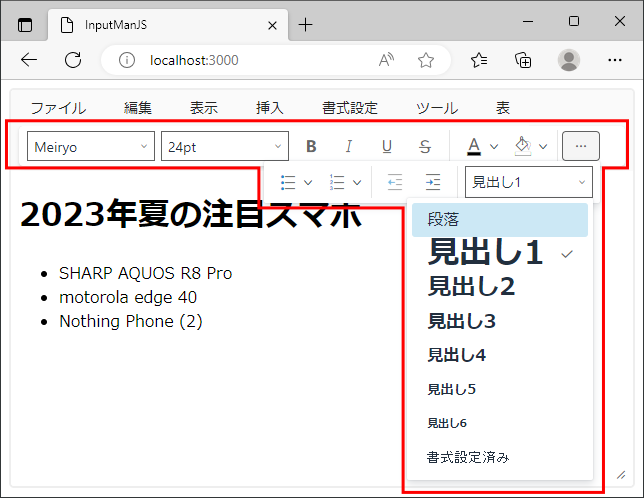Screen dimensions: 644x498
Task: Select 見出し6 in format list
Action: (500, 423)
